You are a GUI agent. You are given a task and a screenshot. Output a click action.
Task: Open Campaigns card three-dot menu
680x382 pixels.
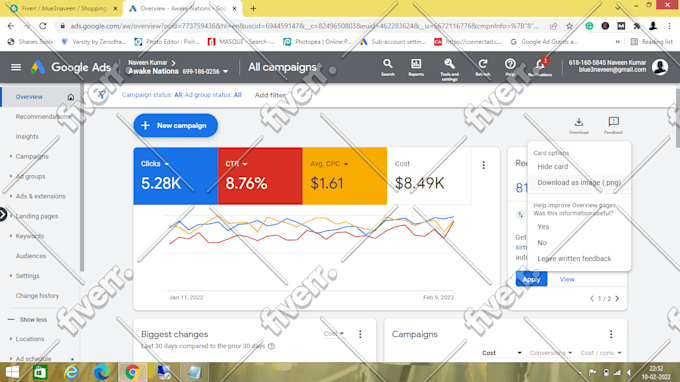[611, 334]
